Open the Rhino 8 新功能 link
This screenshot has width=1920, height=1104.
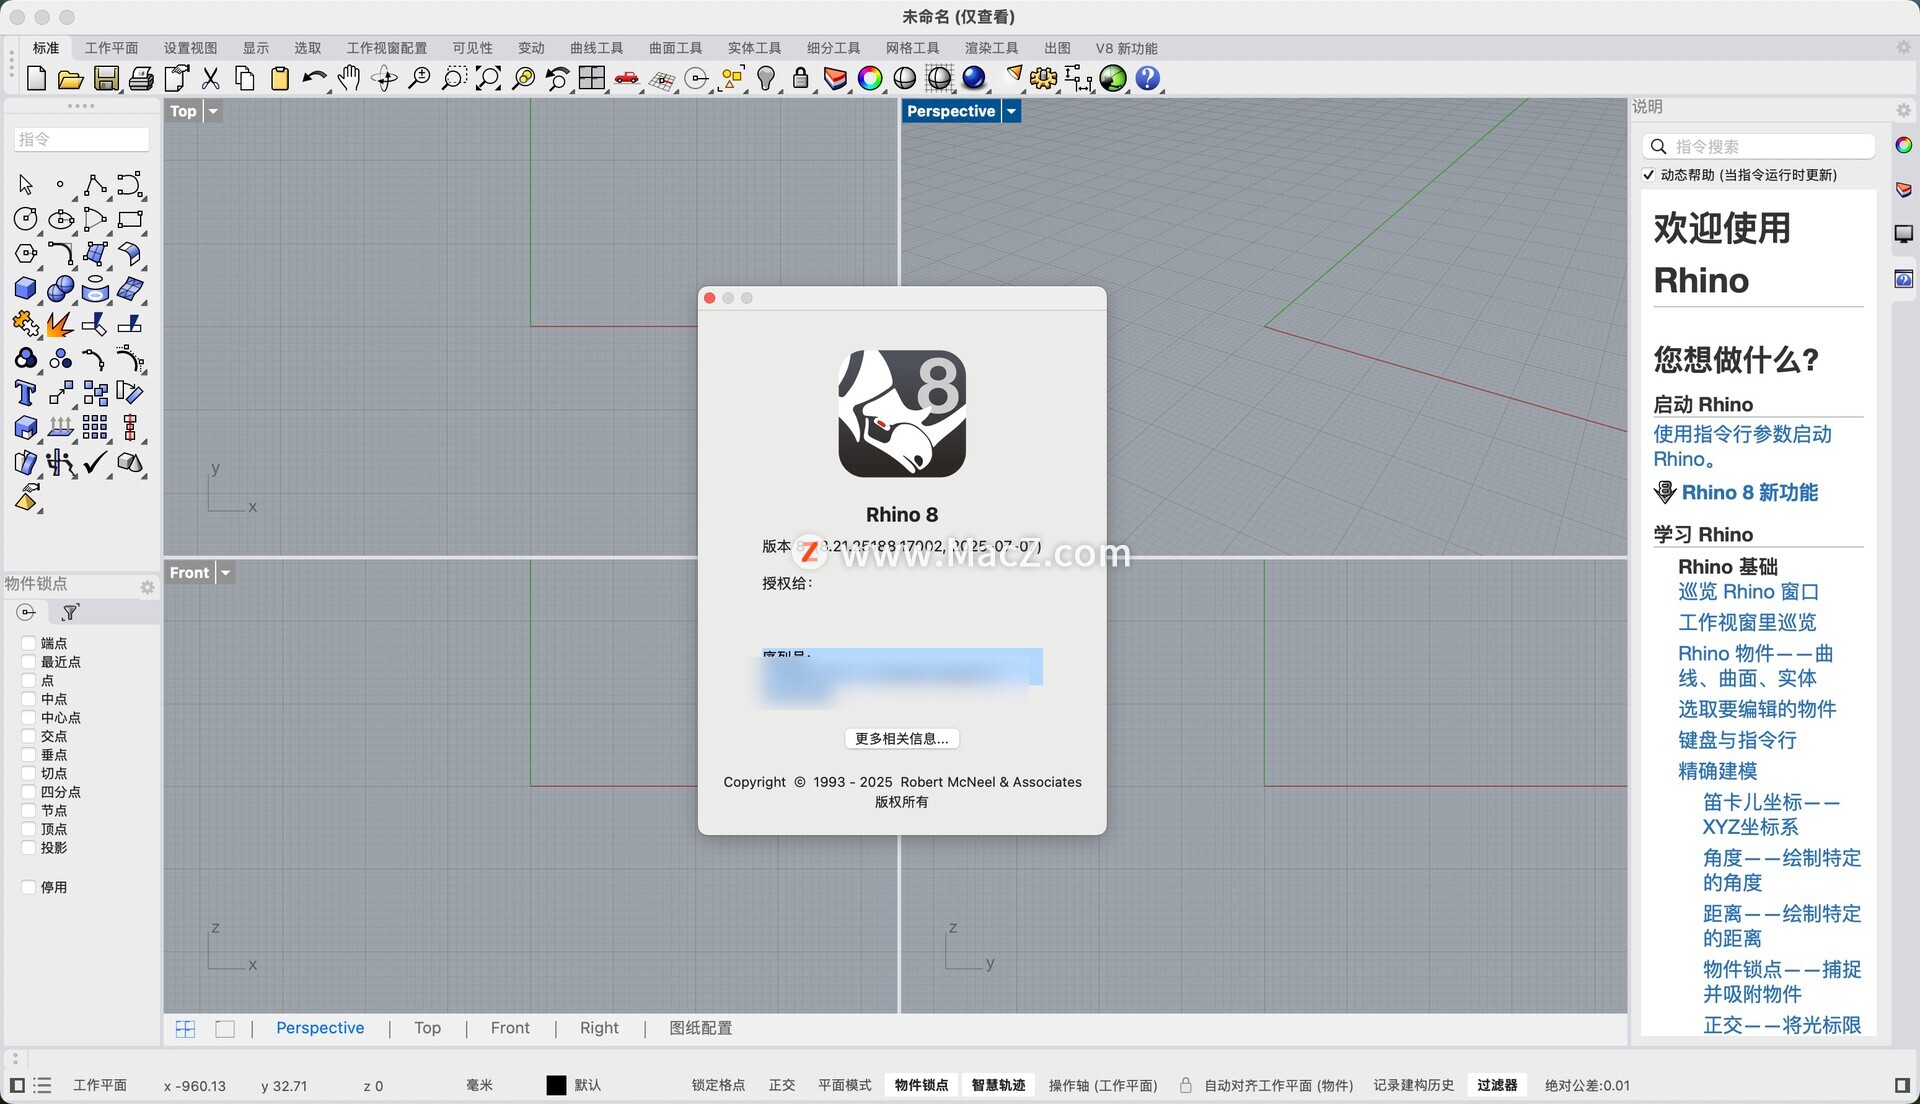coord(1749,492)
